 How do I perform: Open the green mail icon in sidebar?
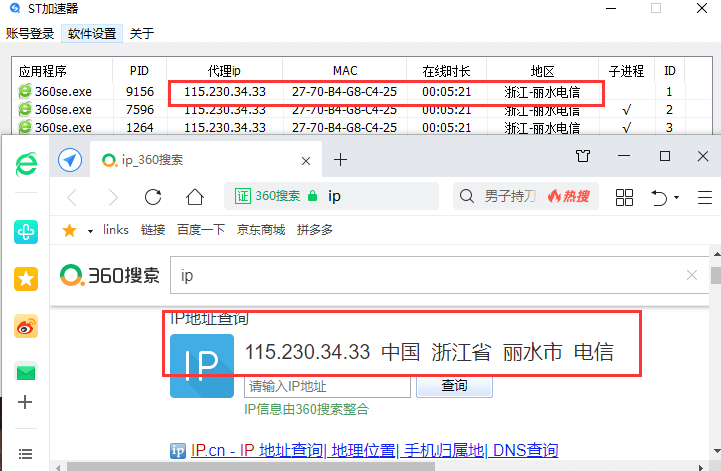pyautogui.click(x=26, y=372)
